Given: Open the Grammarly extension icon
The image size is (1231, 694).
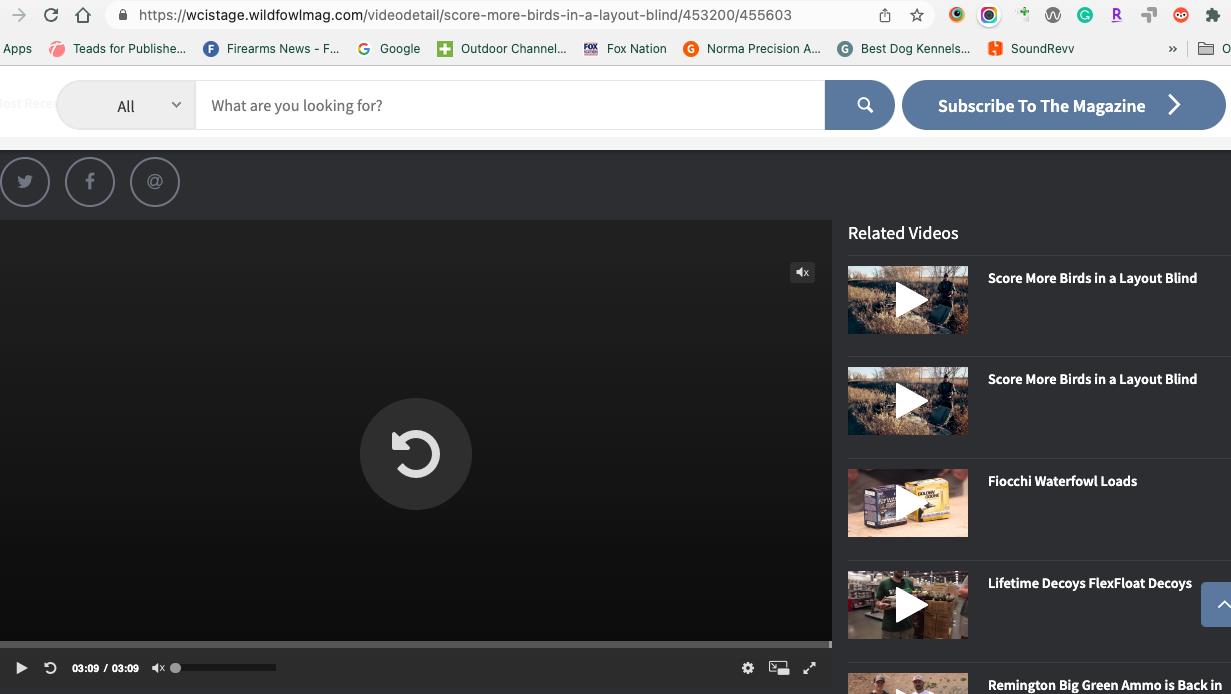Looking at the screenshot, I should (x=1085, y=15).
